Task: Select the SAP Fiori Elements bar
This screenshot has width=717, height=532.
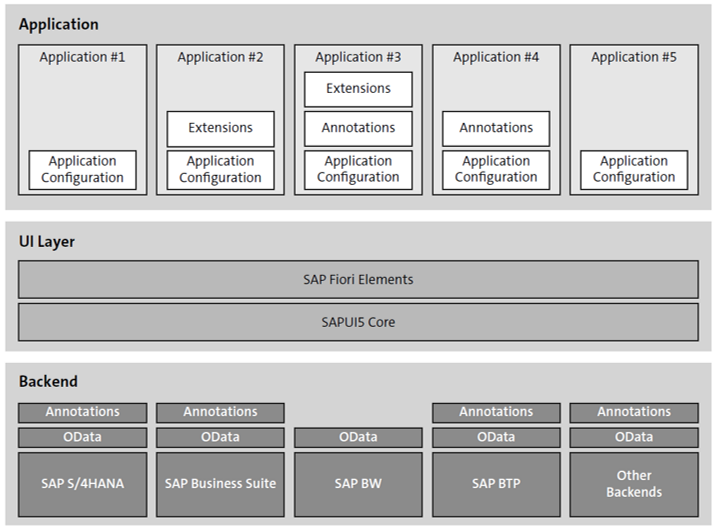Action: pos(358,279)
